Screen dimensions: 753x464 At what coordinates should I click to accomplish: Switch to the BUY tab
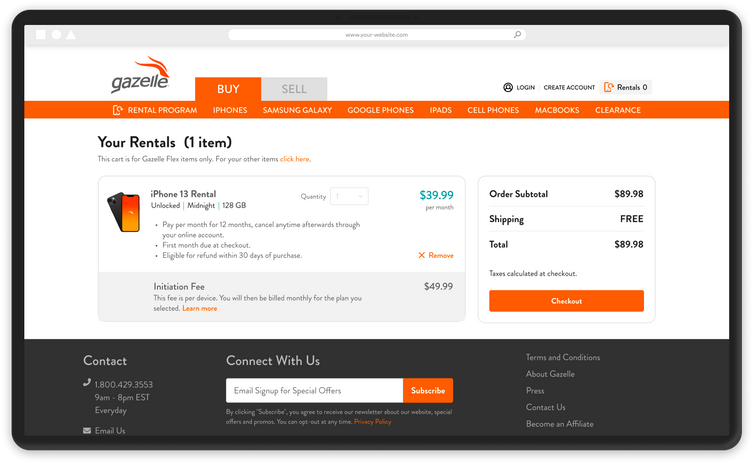click(228, 89)
